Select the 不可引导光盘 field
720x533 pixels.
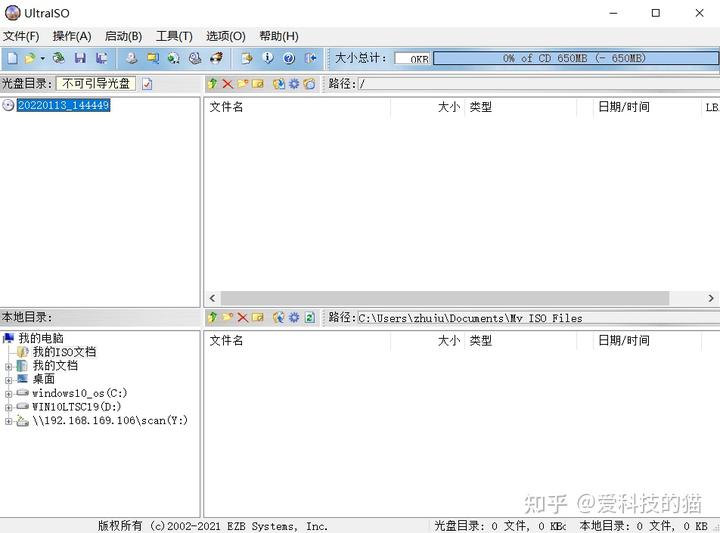[x=96, y=84]
